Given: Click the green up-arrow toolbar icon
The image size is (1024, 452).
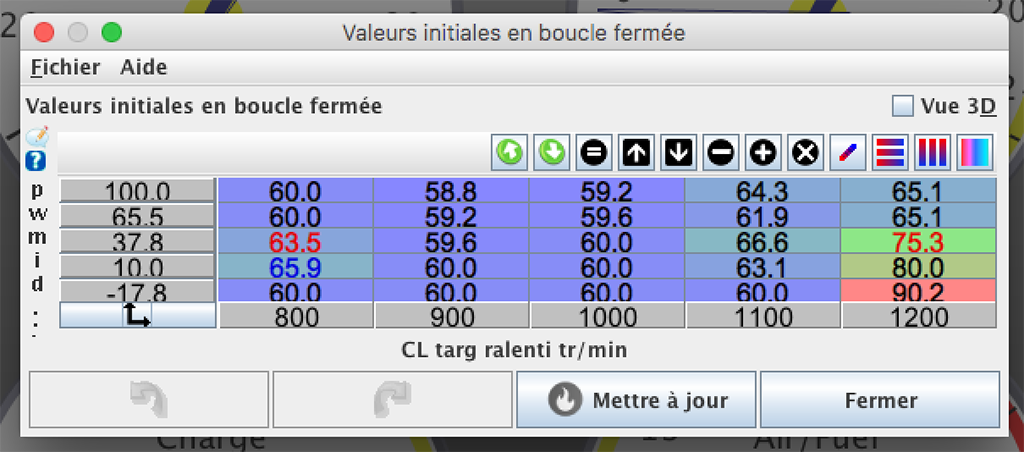Looking at the screenshot, I should (x=509, y=153).
